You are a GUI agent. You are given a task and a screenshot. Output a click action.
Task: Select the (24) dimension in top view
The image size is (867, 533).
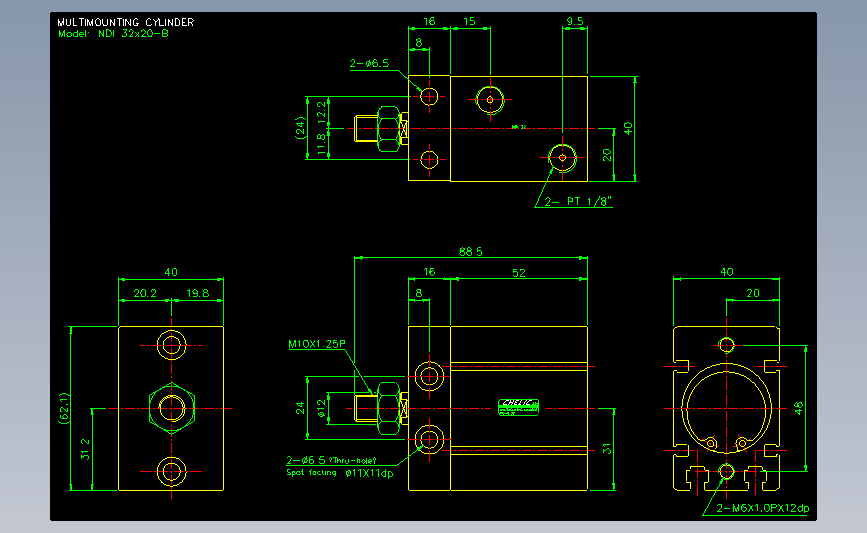click(300, 128)
